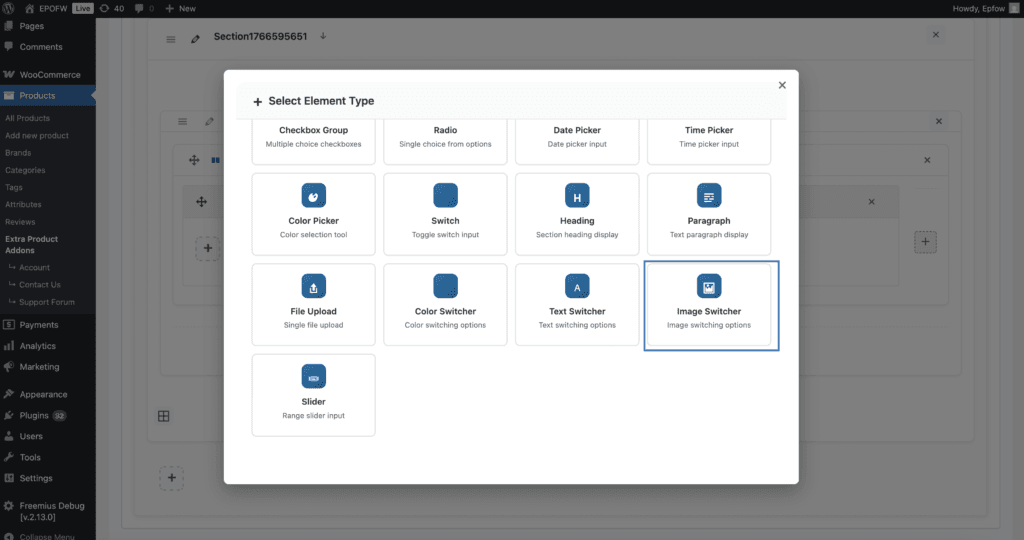Open Add new product link

(37, 136)
